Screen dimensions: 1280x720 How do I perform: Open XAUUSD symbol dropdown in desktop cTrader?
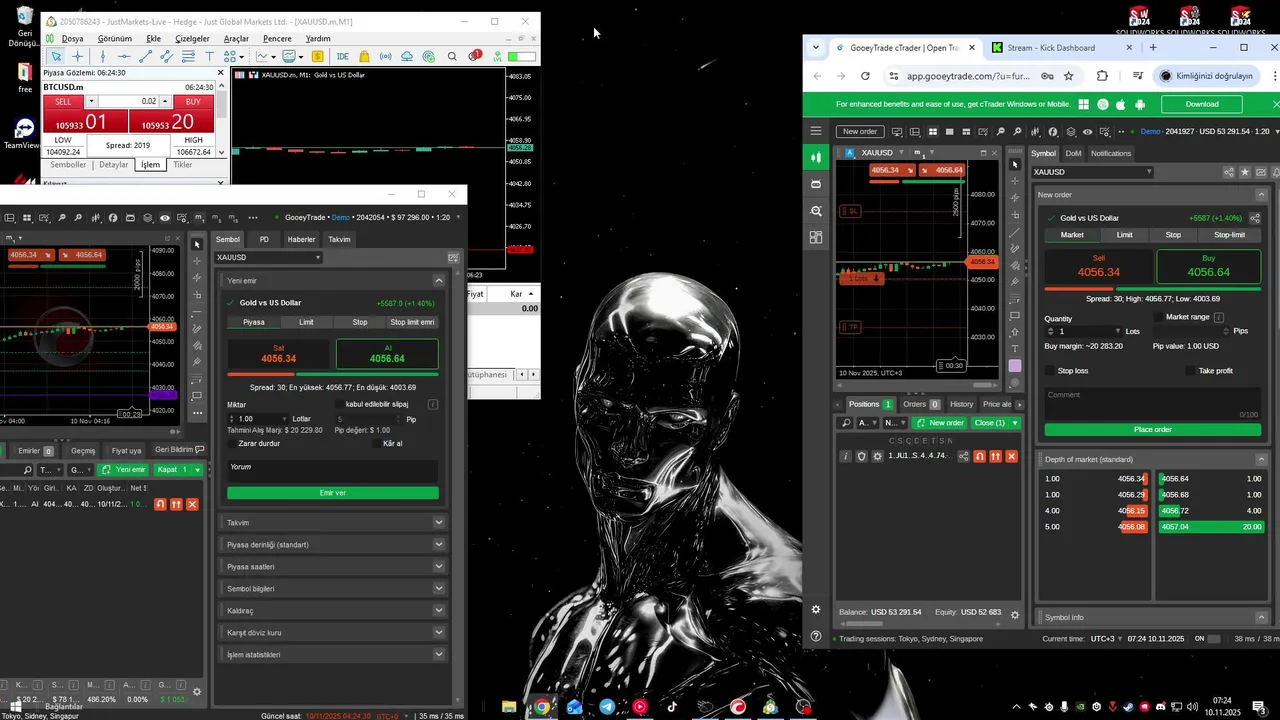[x=270, y=257]
